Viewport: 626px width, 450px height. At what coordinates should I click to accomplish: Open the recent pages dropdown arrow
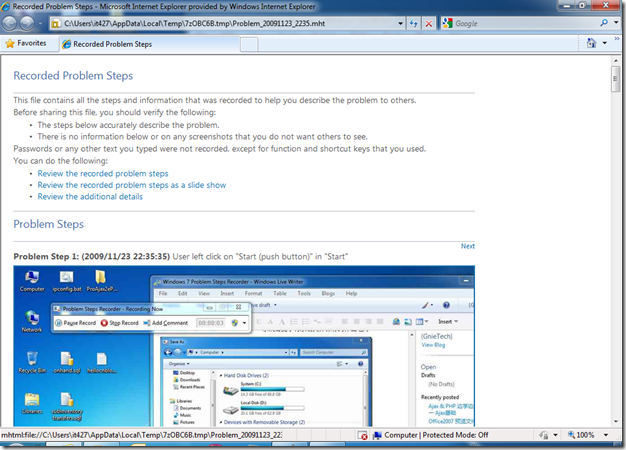click(40, 24)
